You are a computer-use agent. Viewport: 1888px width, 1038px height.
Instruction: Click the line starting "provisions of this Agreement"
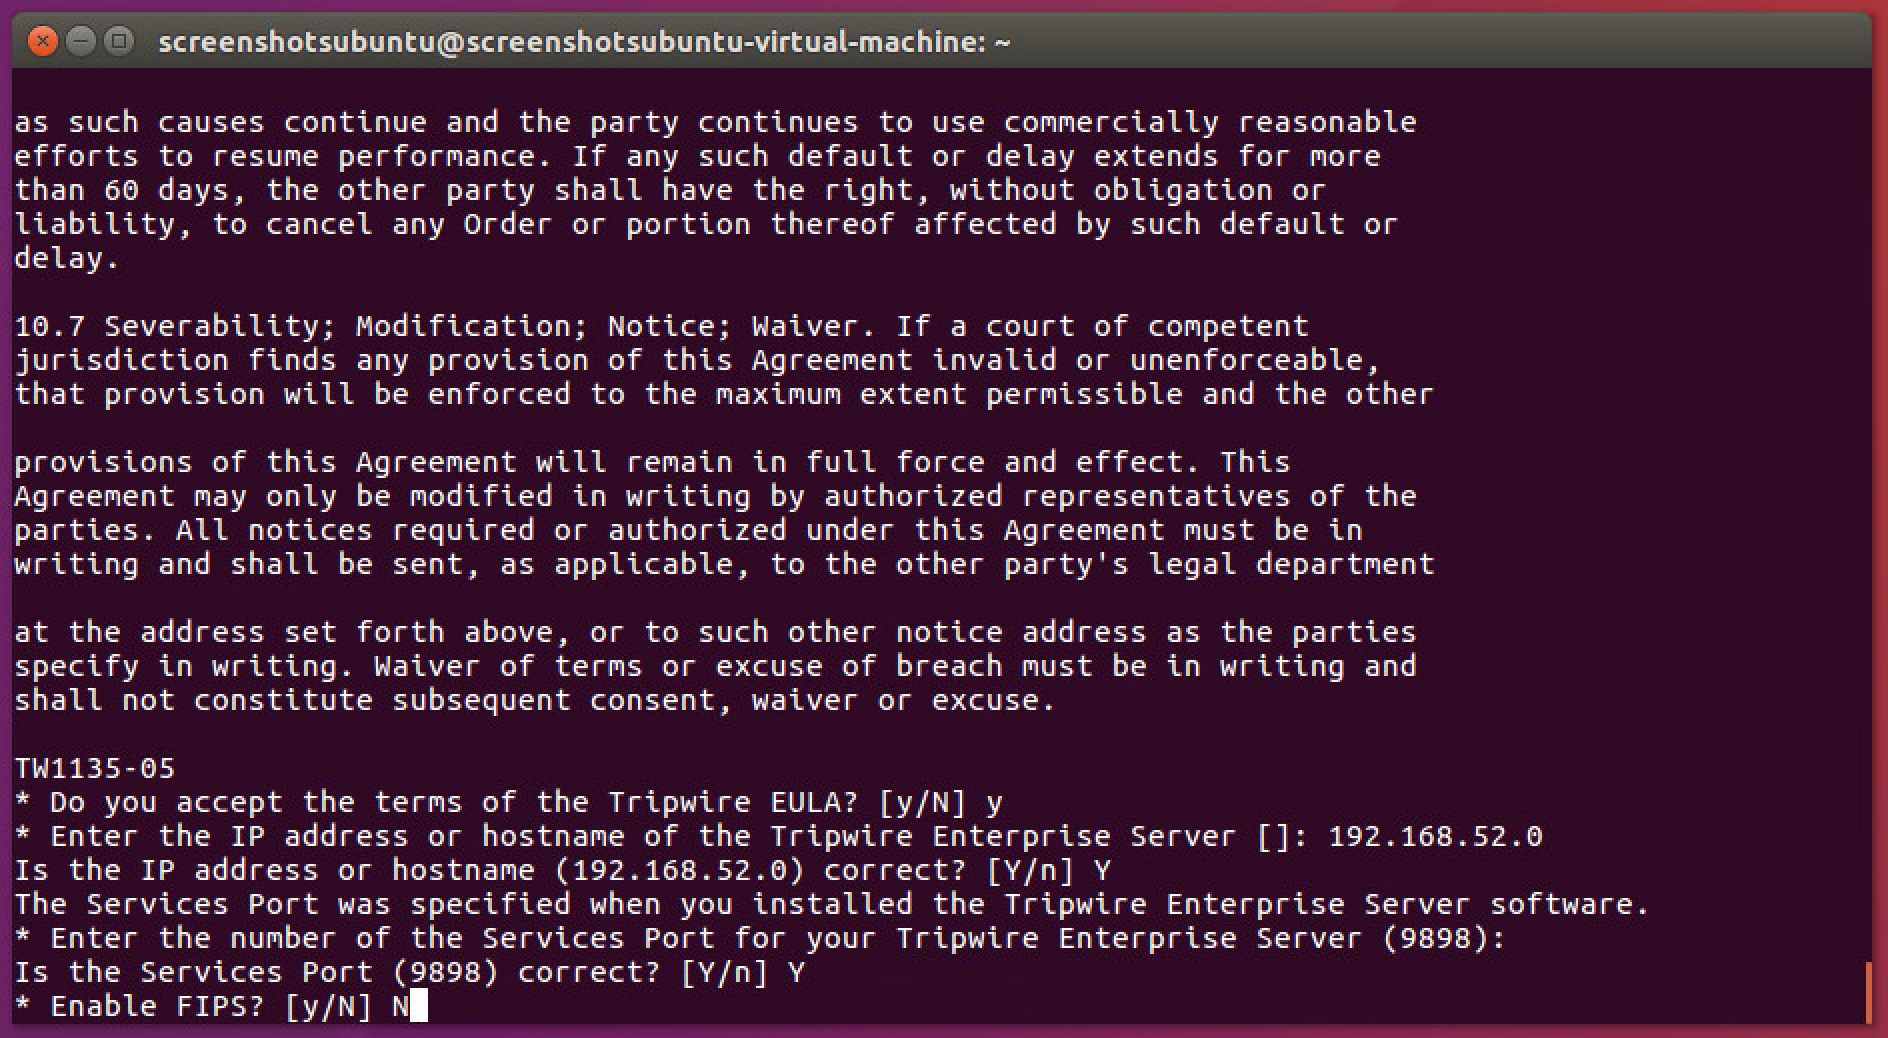pos(650,462)
